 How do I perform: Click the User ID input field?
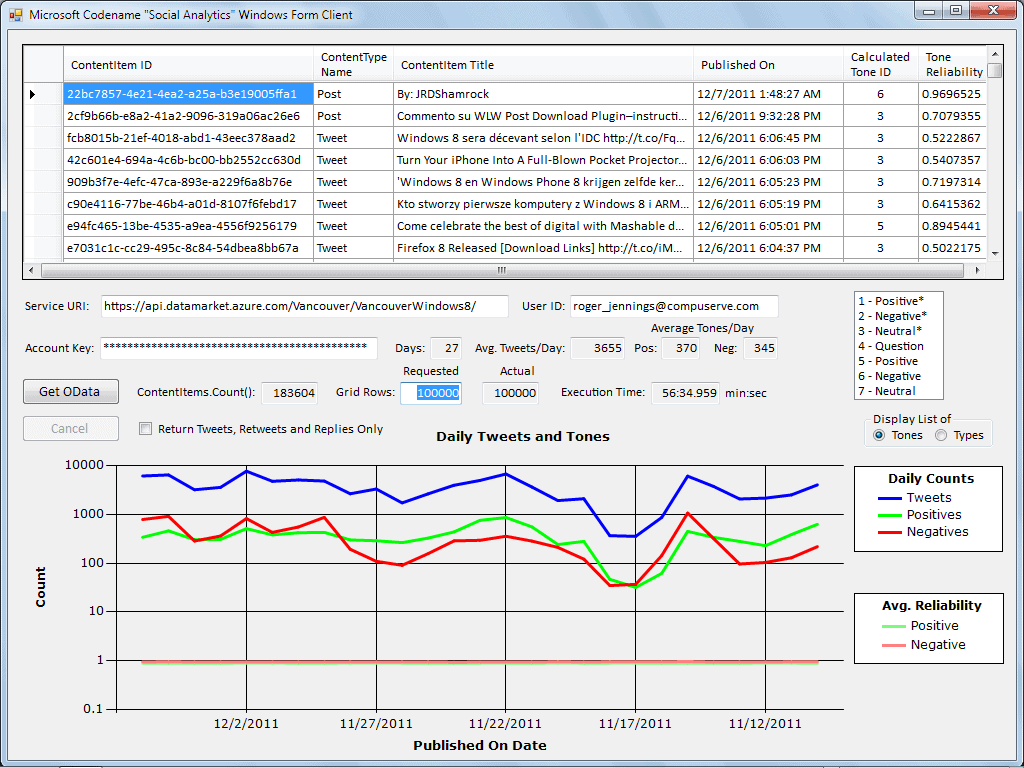(674, 306)
